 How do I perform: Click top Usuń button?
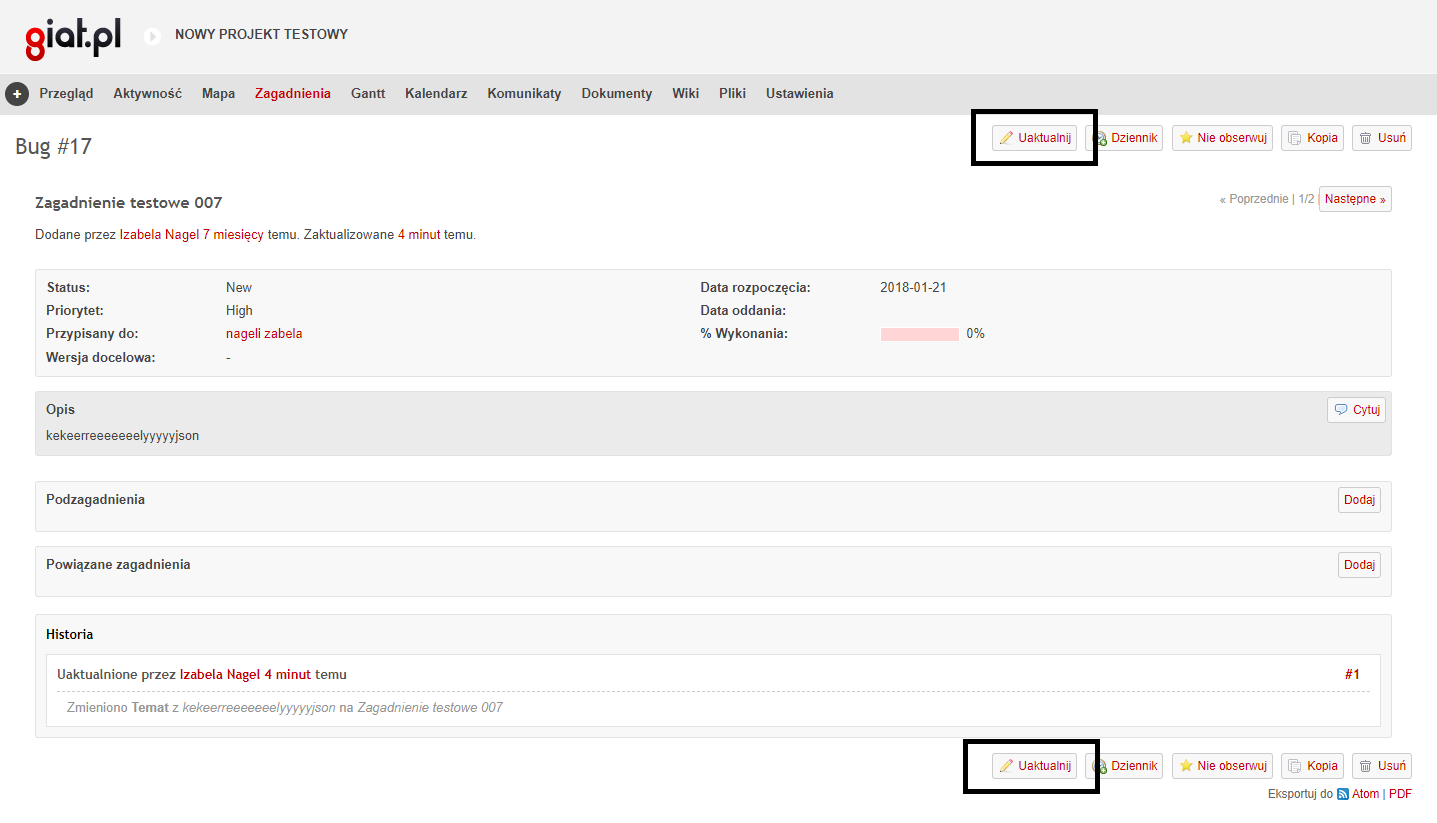[1382, 138]
